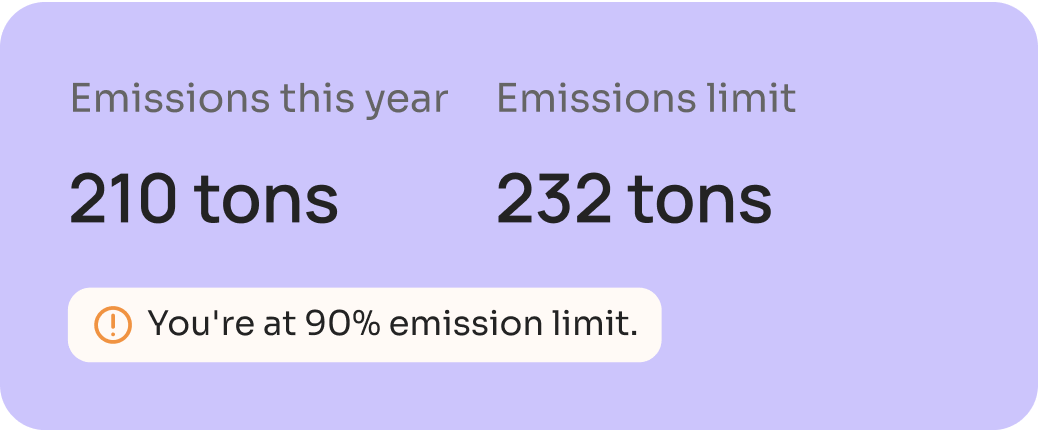Click the "232 tons" limit value
1038x430 pixels.
click(634, 199)
